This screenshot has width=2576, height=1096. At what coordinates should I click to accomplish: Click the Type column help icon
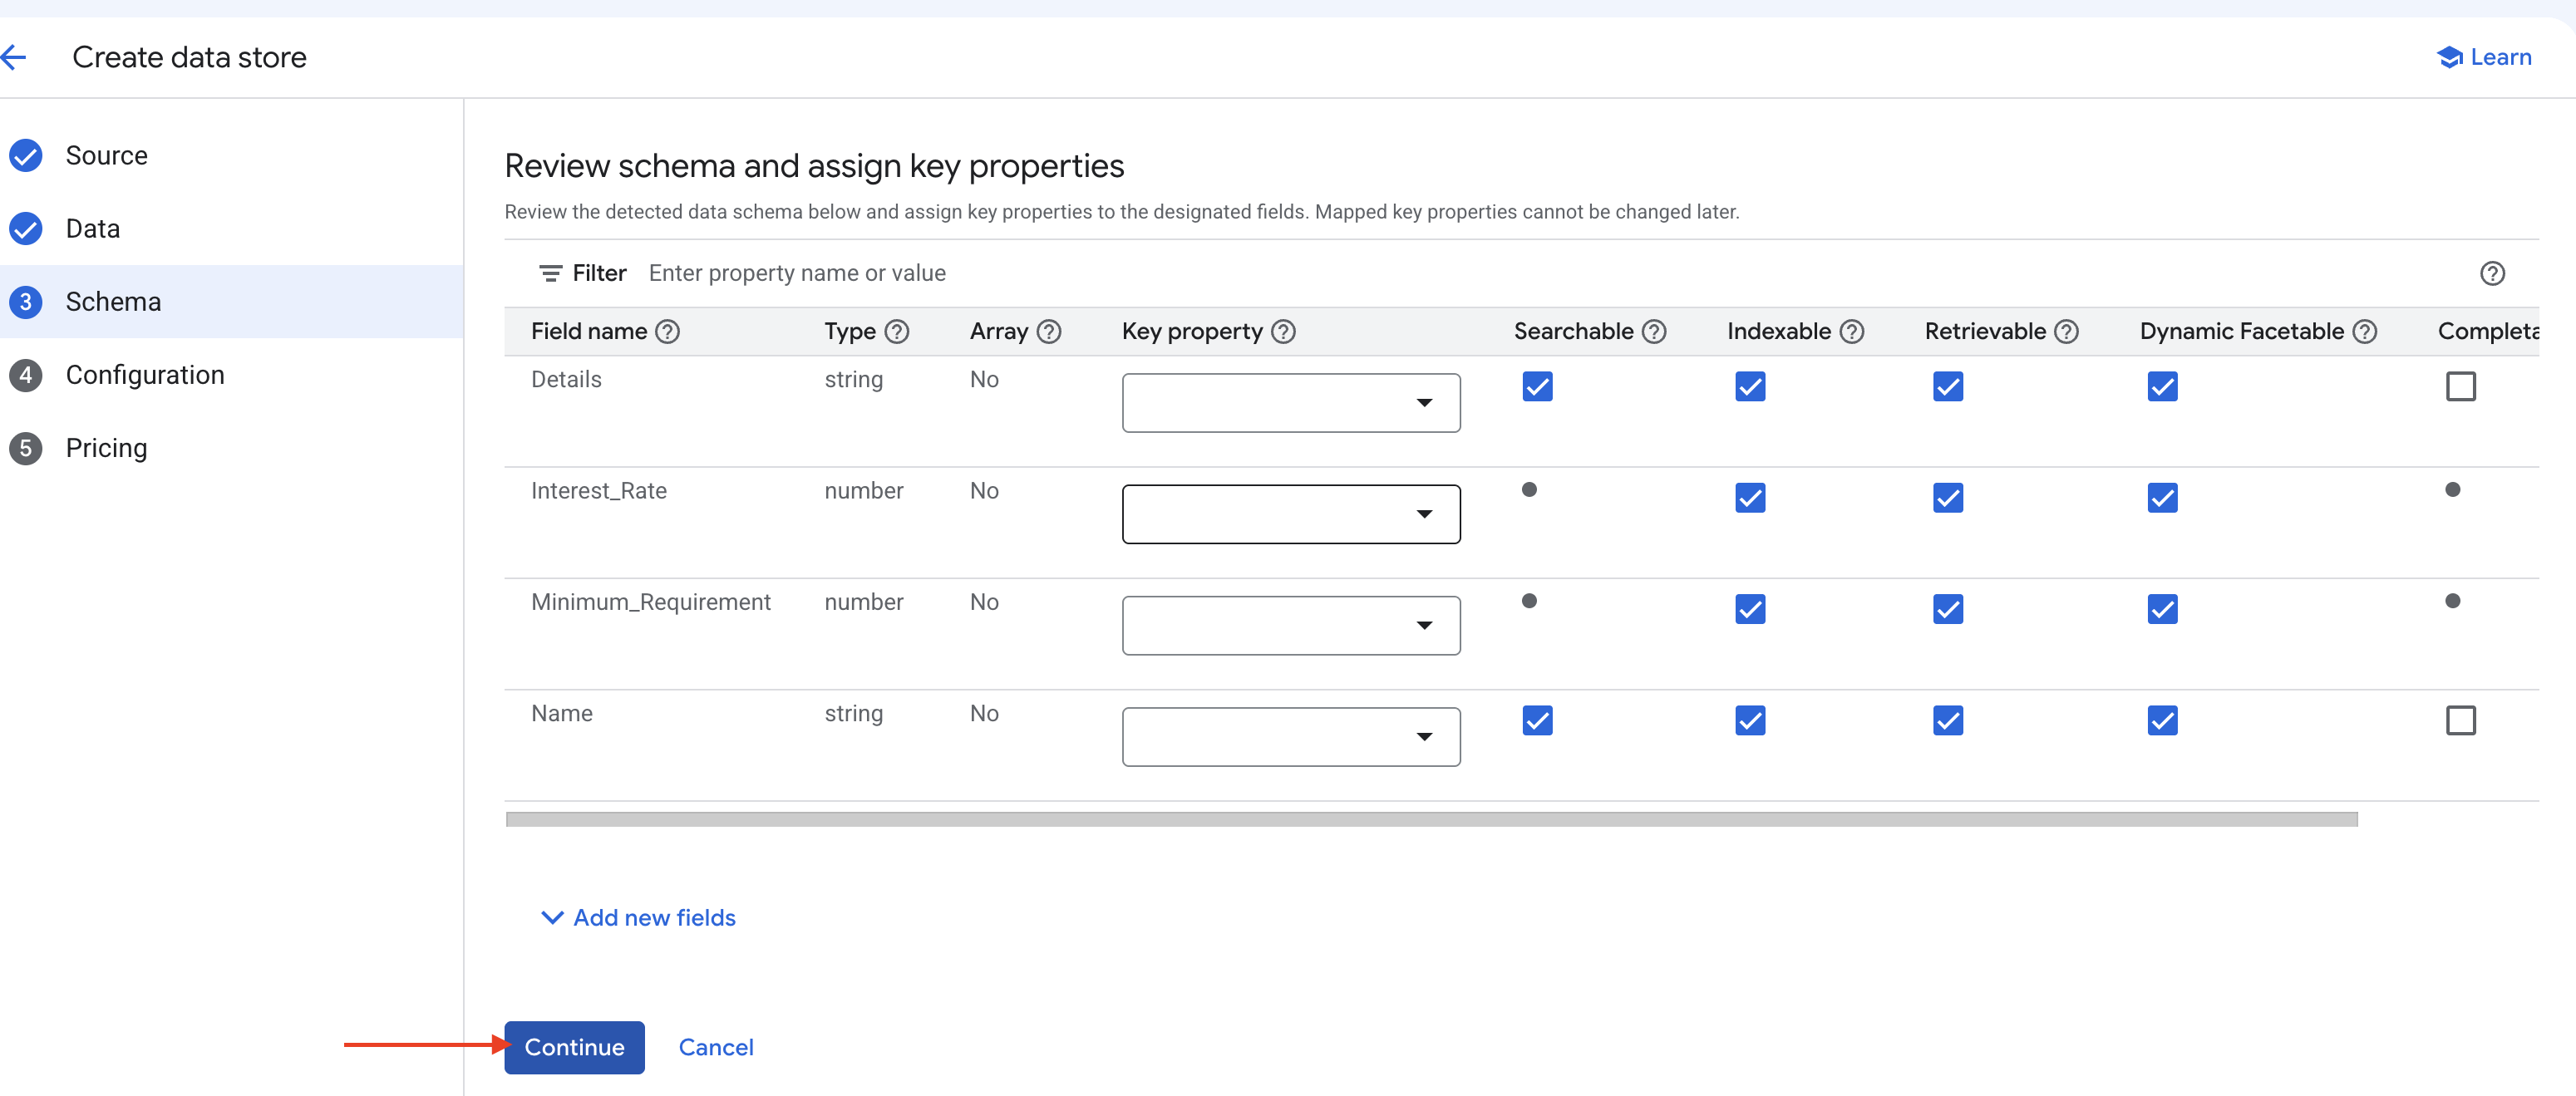click(897, 332)
